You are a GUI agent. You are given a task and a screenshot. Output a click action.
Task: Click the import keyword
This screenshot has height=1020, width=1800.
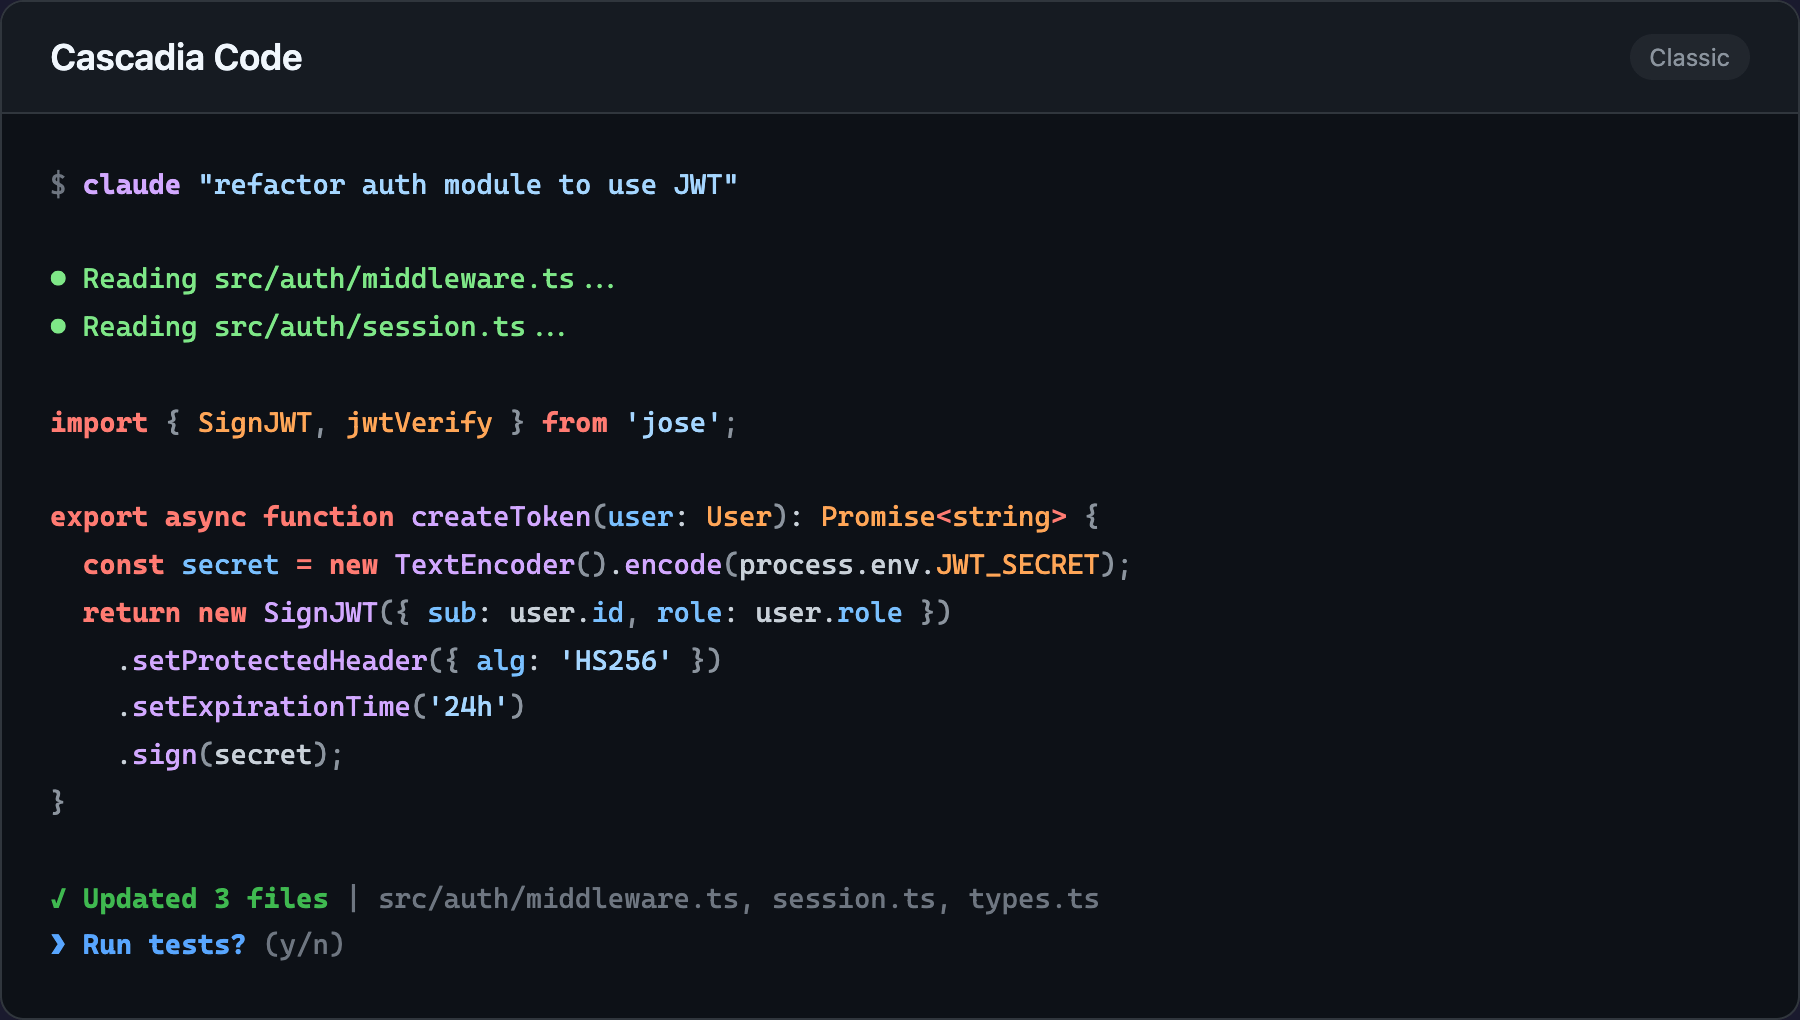click(99, 423)
